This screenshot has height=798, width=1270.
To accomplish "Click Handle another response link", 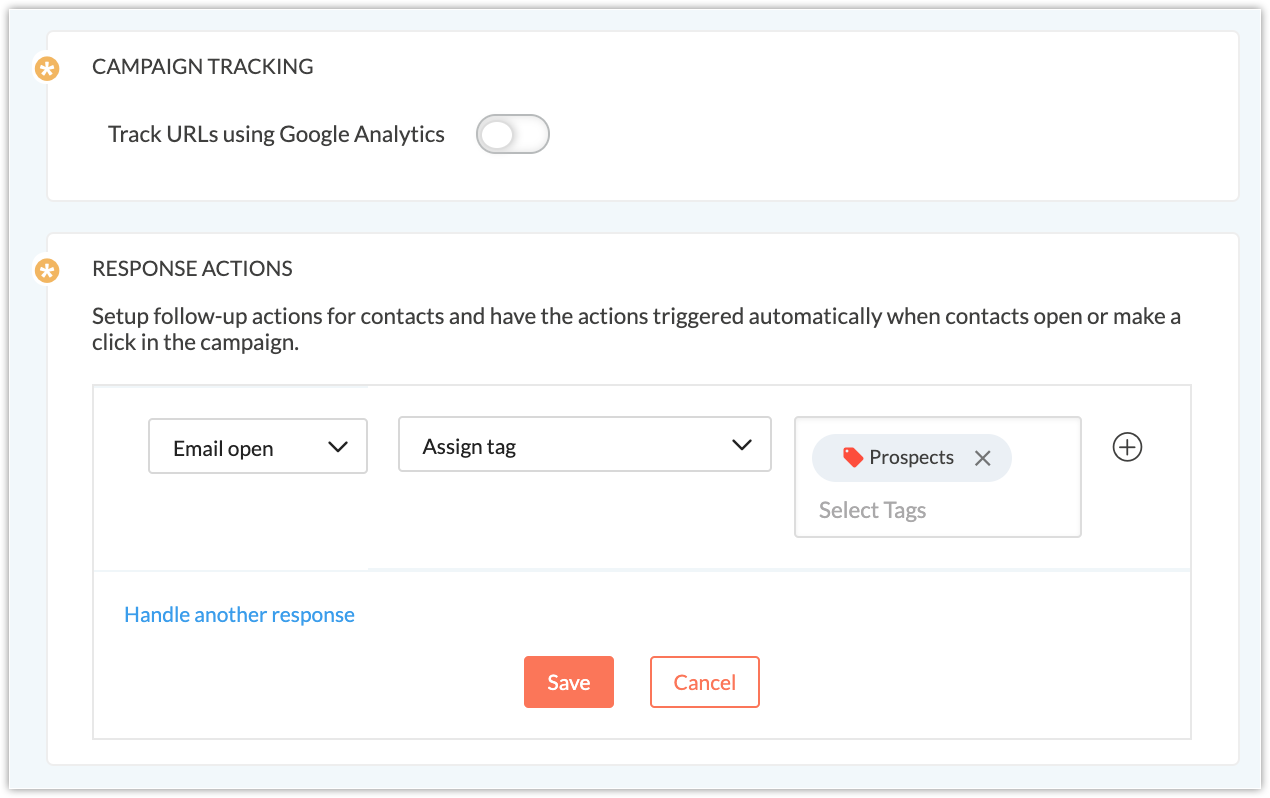I will coord(239,614).
